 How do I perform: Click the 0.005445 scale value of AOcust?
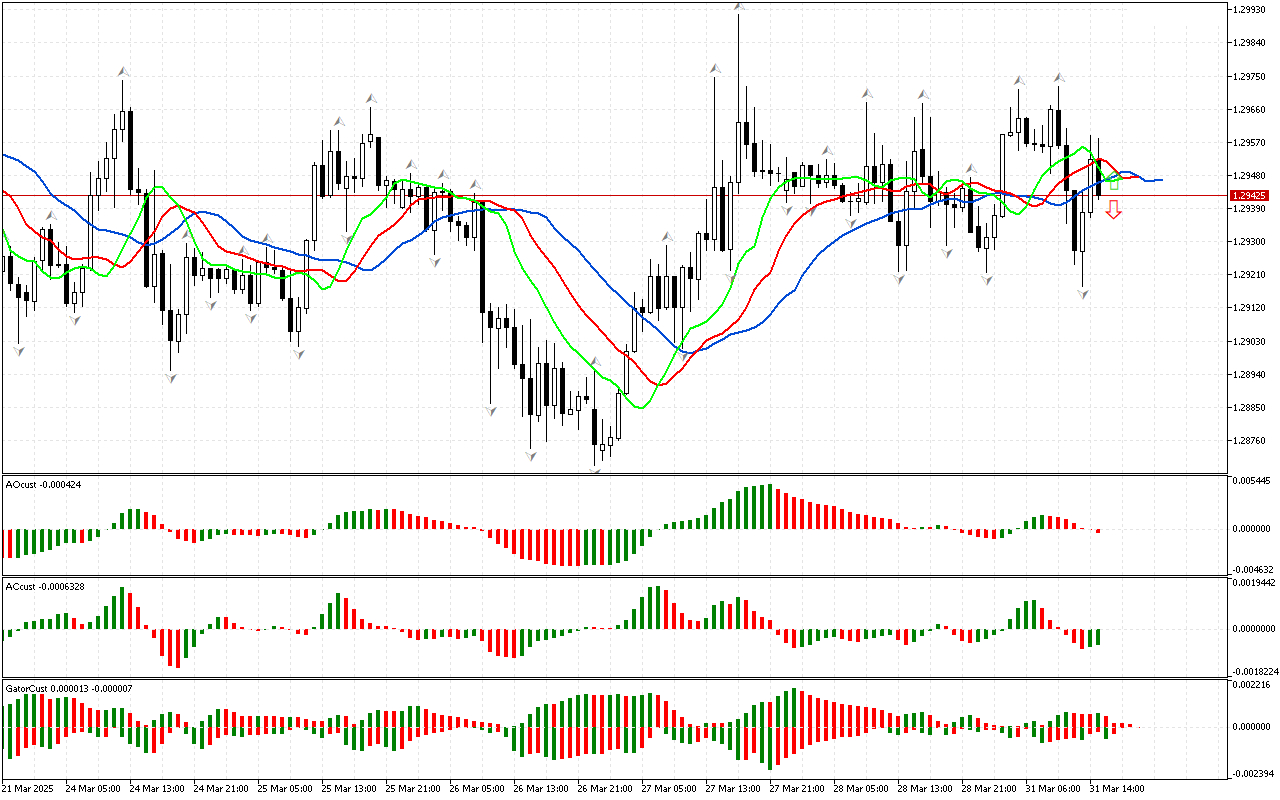[1252, 482]
